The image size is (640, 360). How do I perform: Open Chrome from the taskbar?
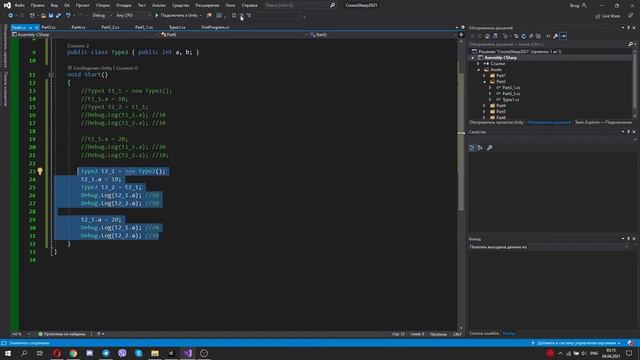[73, 353]
